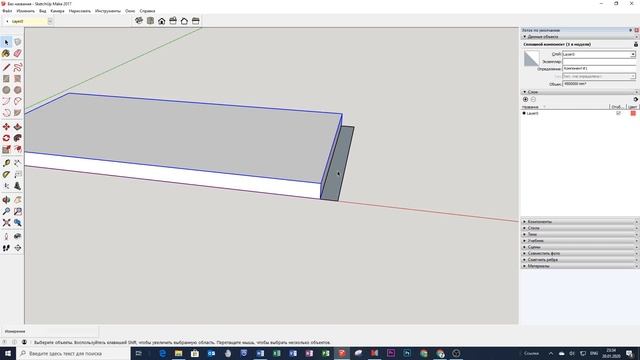Choose the Look Around tool
The width and height of the screenshot is (640, 360).
(18, 236)
